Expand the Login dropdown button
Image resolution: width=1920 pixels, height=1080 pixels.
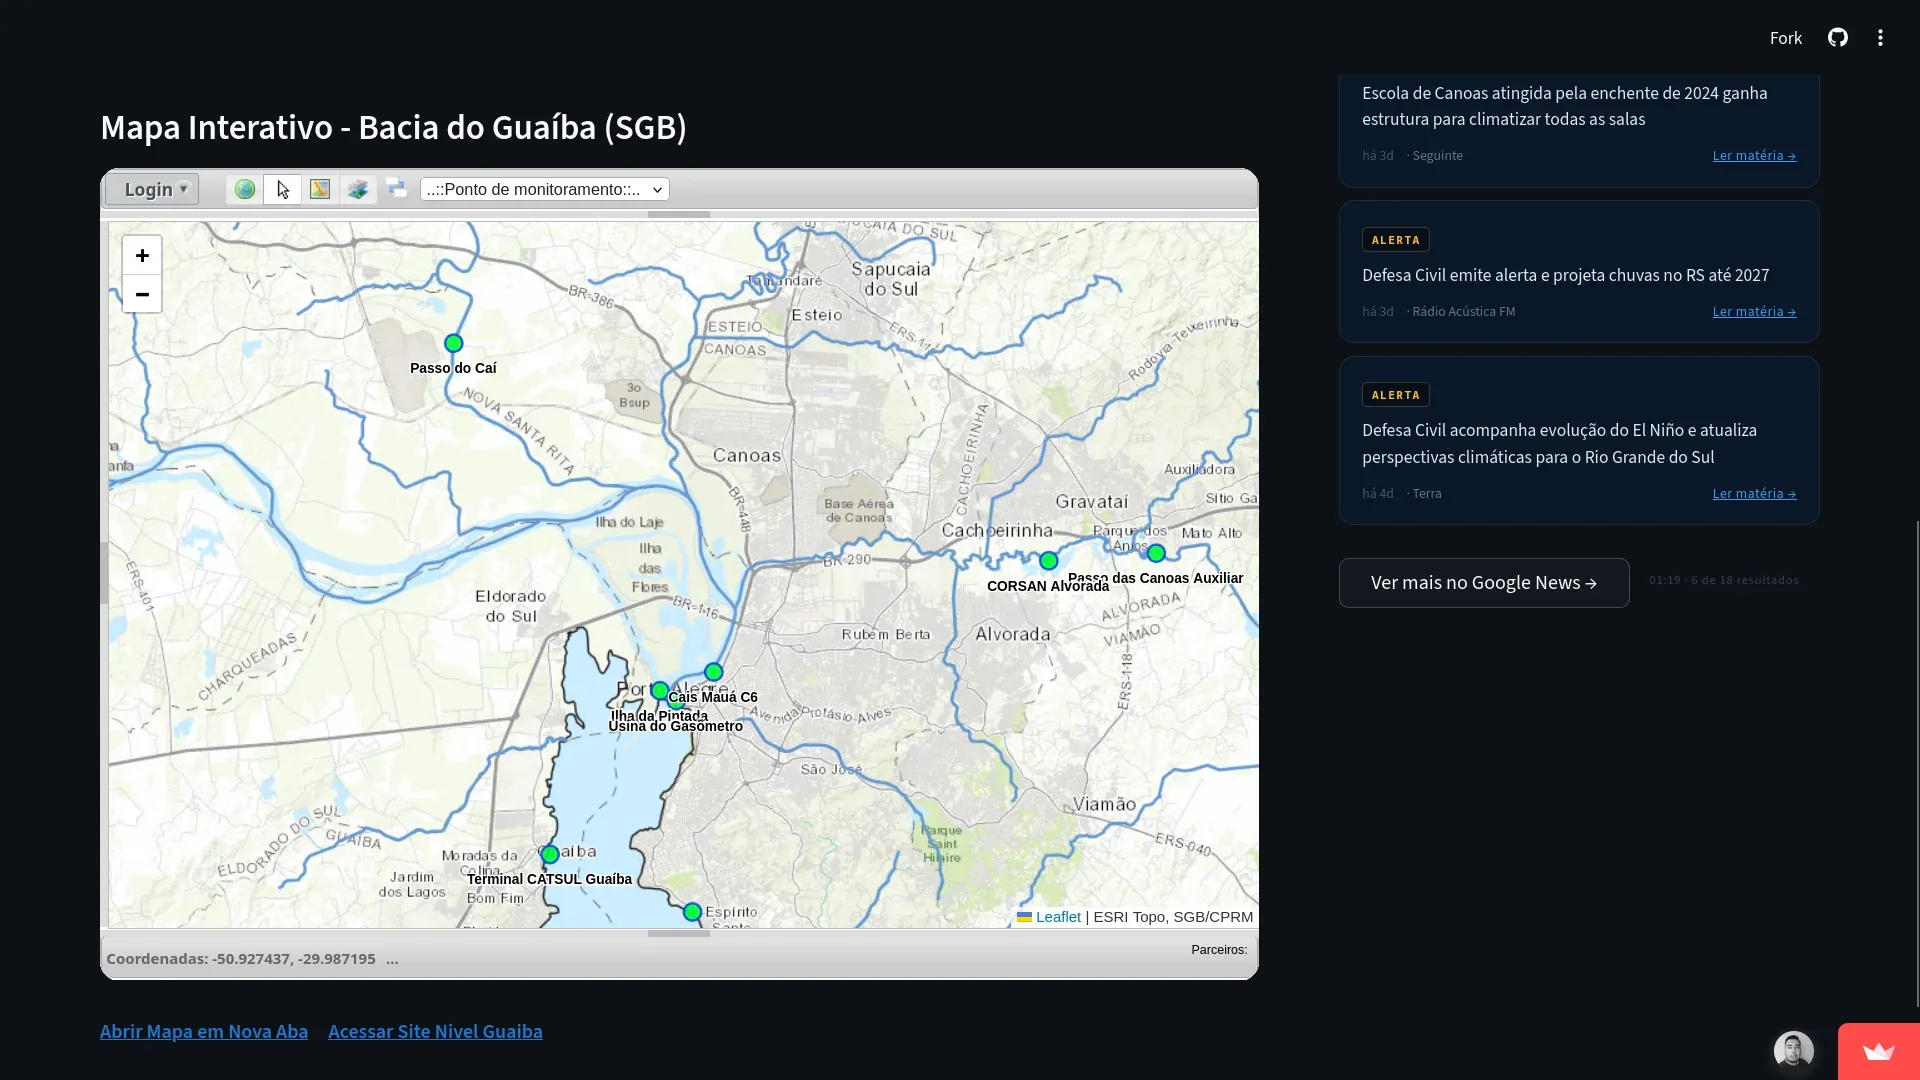(x=153, y=189)
